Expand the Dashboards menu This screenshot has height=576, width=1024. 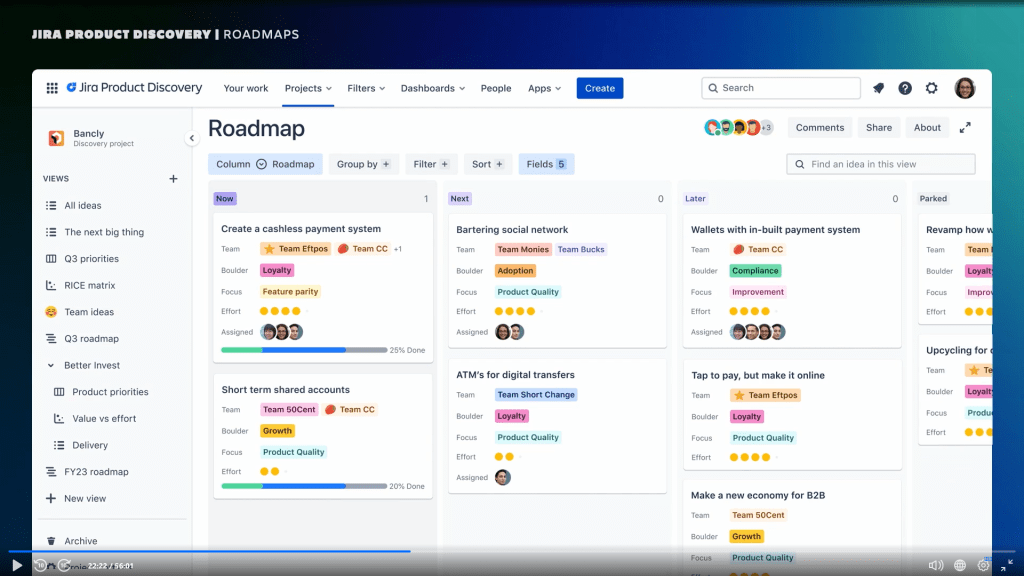[x=432, y=88]
